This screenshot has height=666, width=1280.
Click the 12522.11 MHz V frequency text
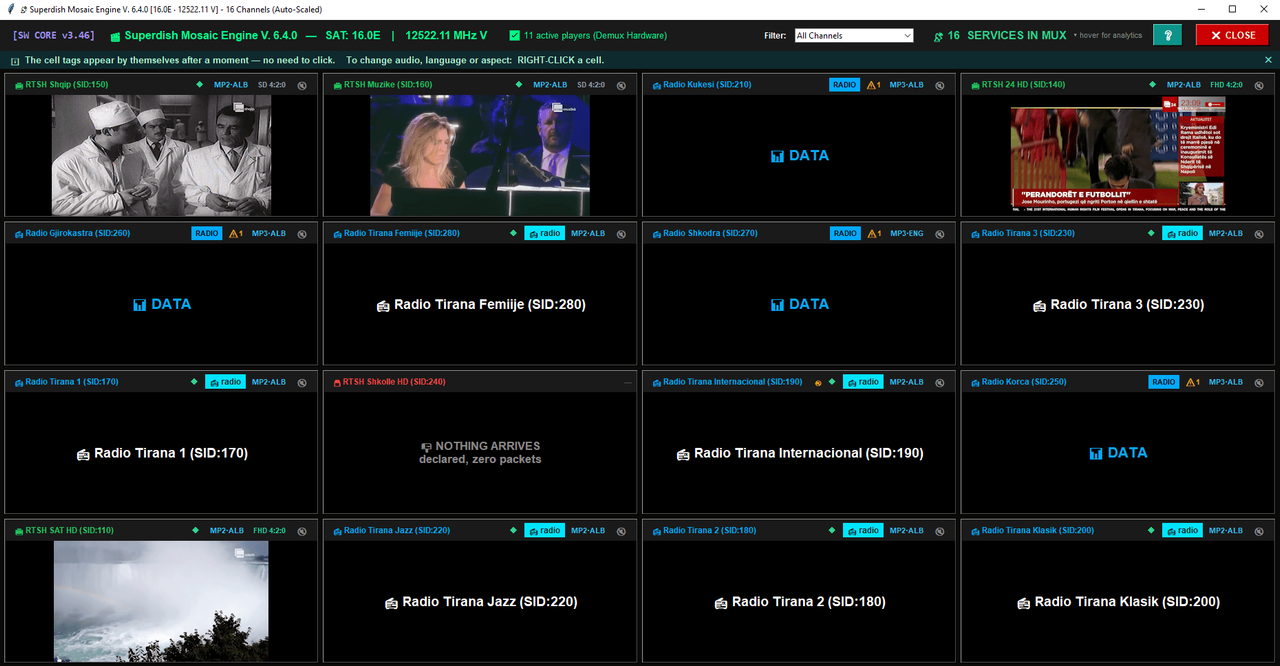pyautogui.click(x=446, y=35)
